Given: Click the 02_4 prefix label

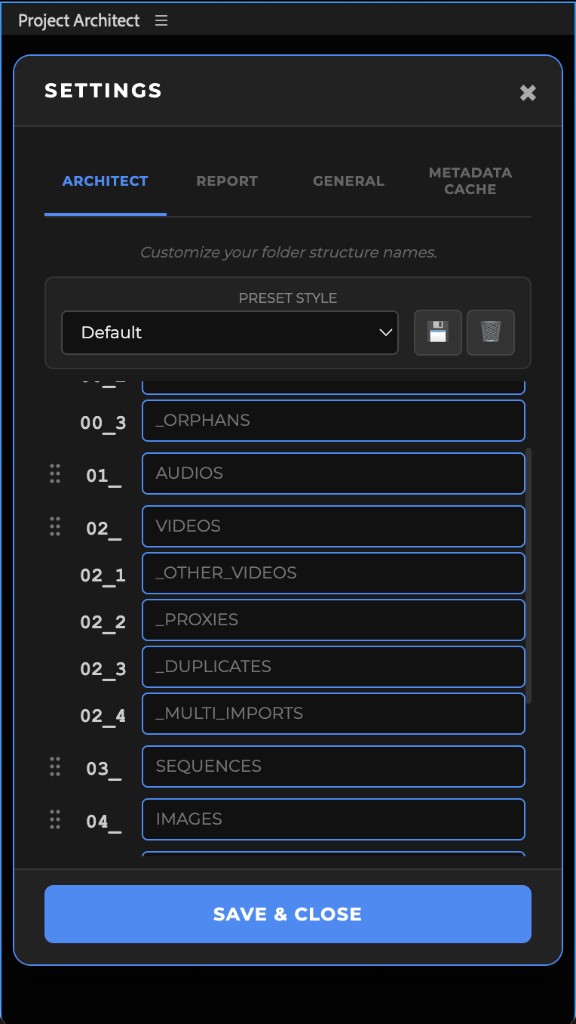Looking at the screenshot, I should pos(103,716).
